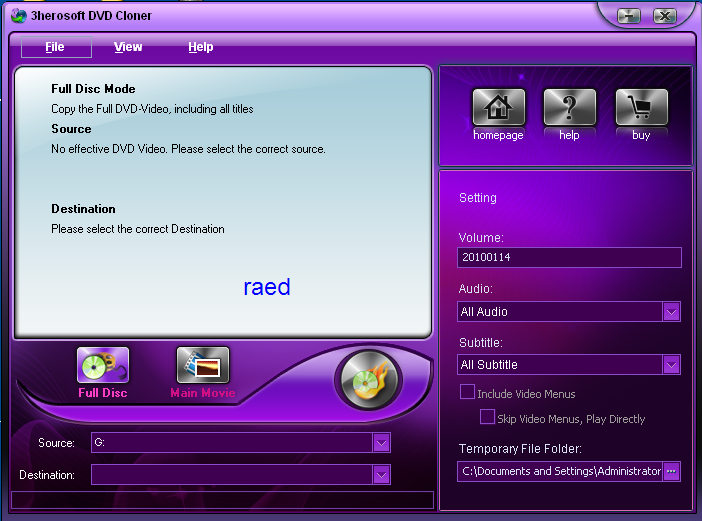Click the buy shopping cart icon
Screen dimensions: 702x521
641,107
